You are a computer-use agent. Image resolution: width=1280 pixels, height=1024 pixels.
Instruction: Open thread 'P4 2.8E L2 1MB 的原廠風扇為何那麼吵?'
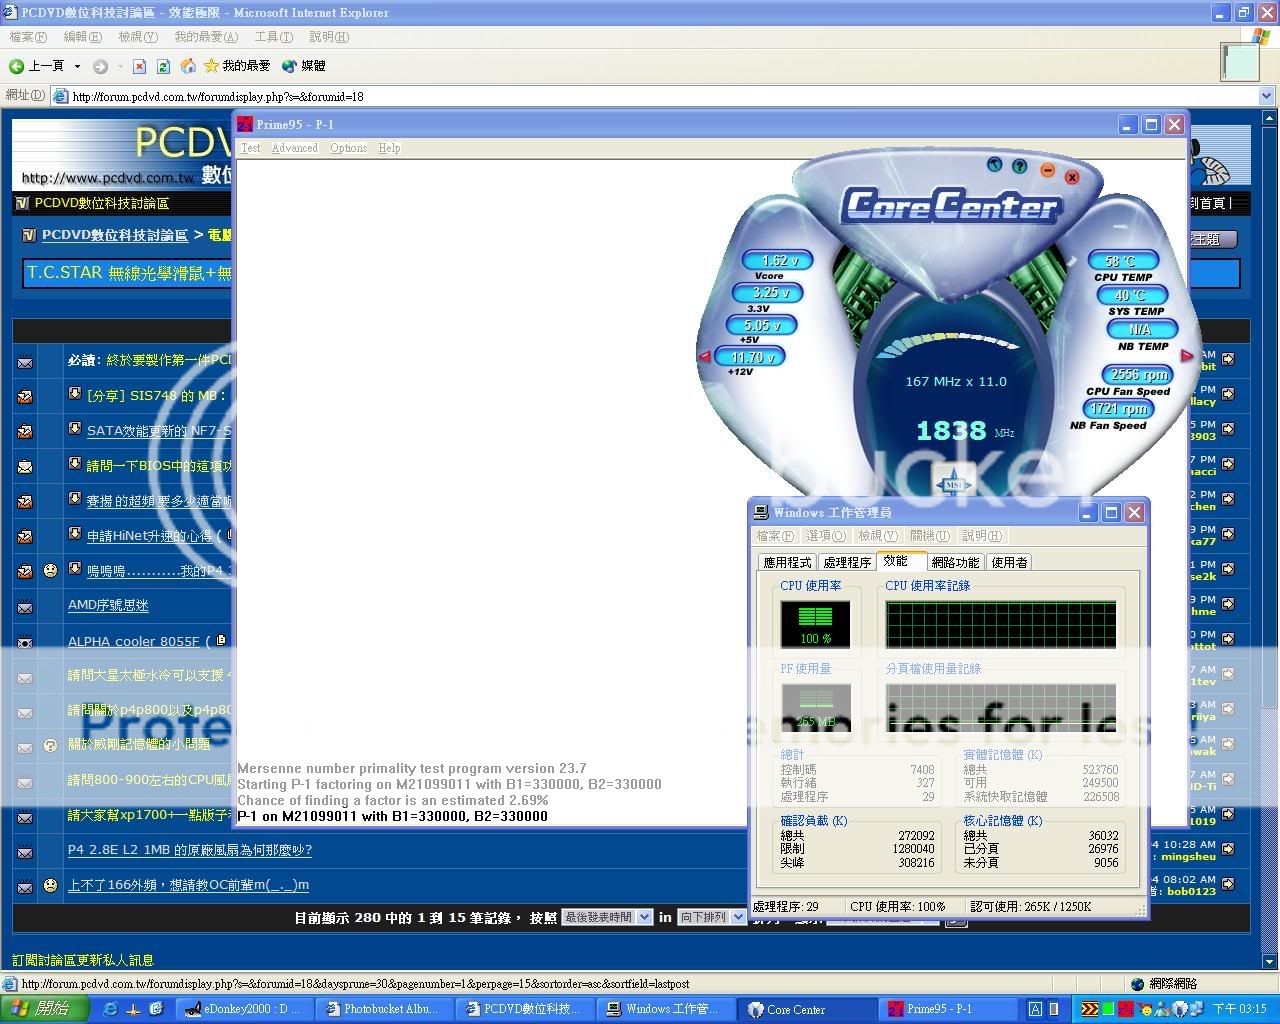[x=189, y=850]
